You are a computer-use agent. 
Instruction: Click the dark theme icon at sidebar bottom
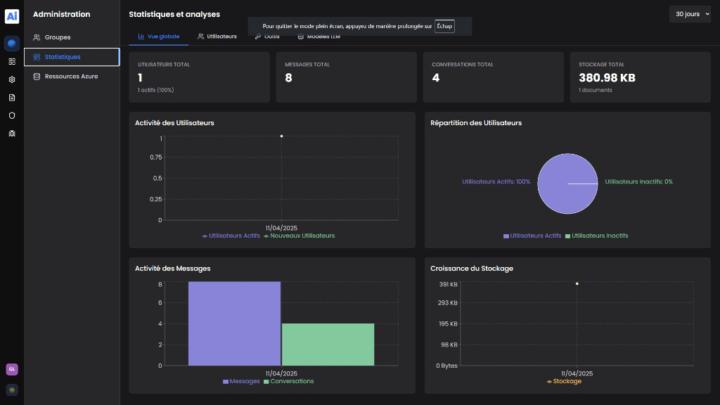[12, 389]
